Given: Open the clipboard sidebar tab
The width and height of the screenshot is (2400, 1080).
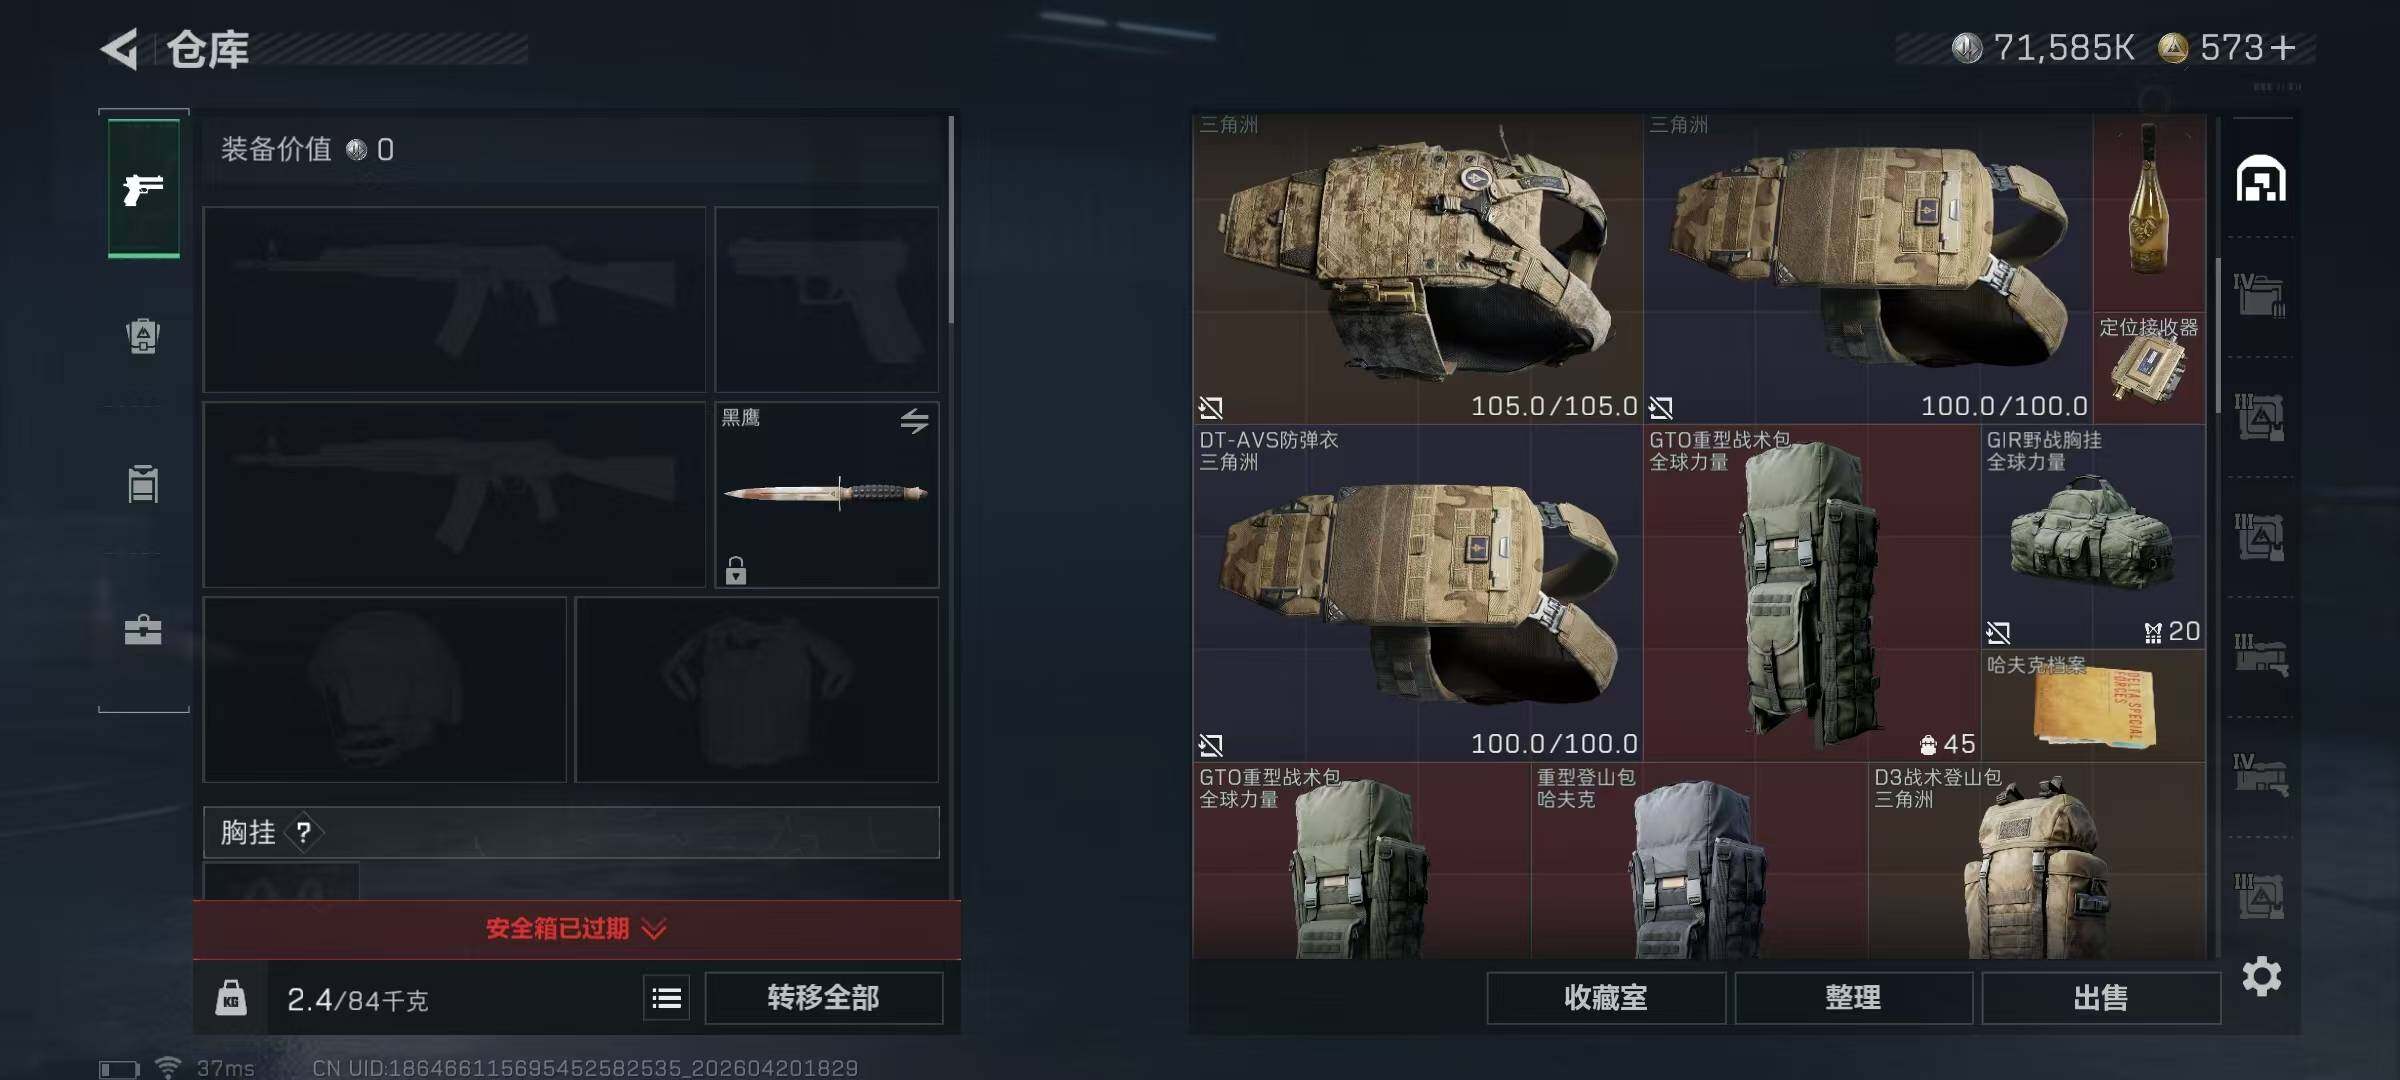Looking at the screenshot, I should point(143,483).
